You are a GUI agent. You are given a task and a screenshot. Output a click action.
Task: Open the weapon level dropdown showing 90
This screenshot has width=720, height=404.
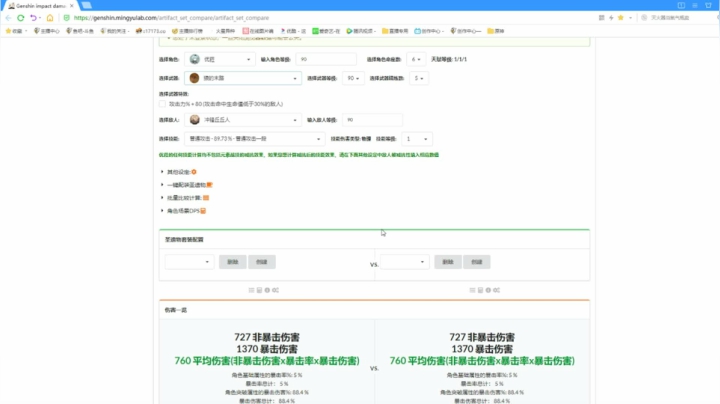(353, 78)
